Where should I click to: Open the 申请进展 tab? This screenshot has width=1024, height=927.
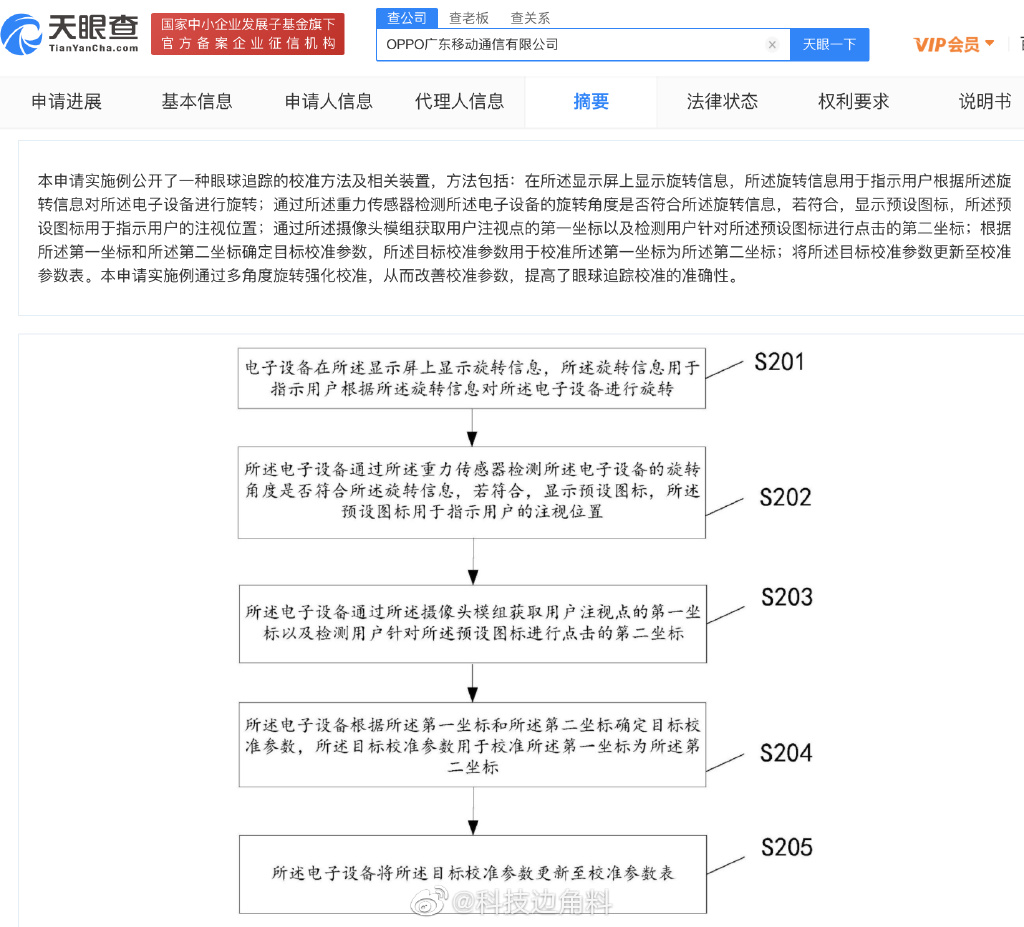[67, 101]
